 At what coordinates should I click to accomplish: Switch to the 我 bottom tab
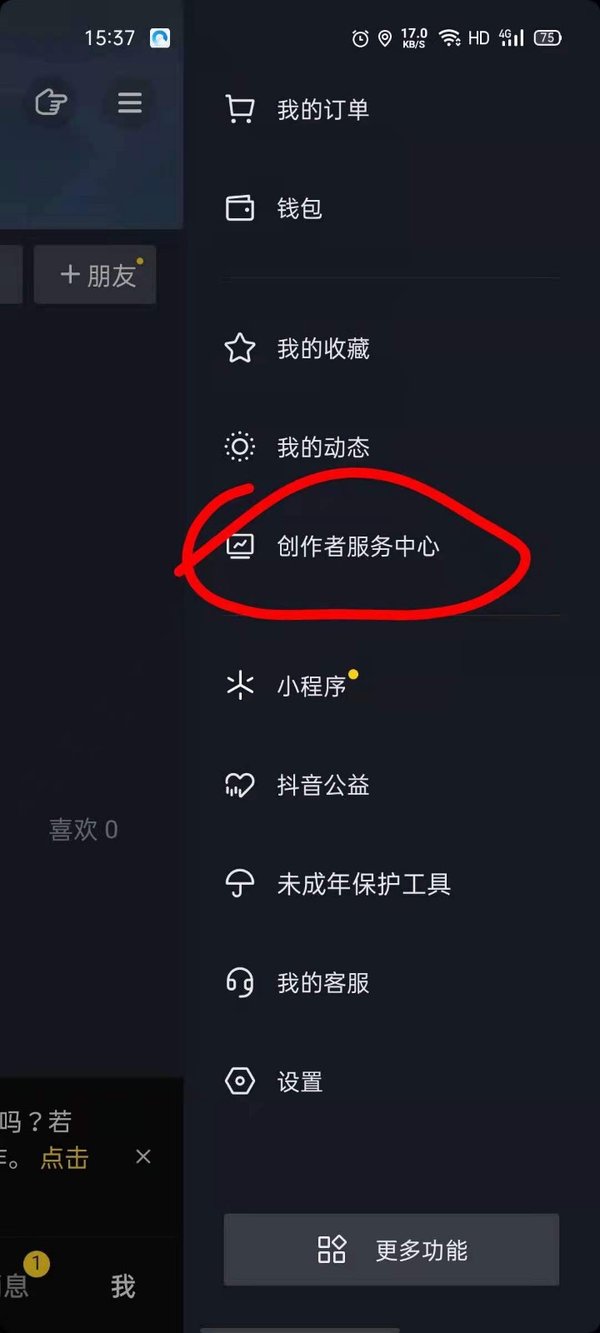pos(123,1286)
